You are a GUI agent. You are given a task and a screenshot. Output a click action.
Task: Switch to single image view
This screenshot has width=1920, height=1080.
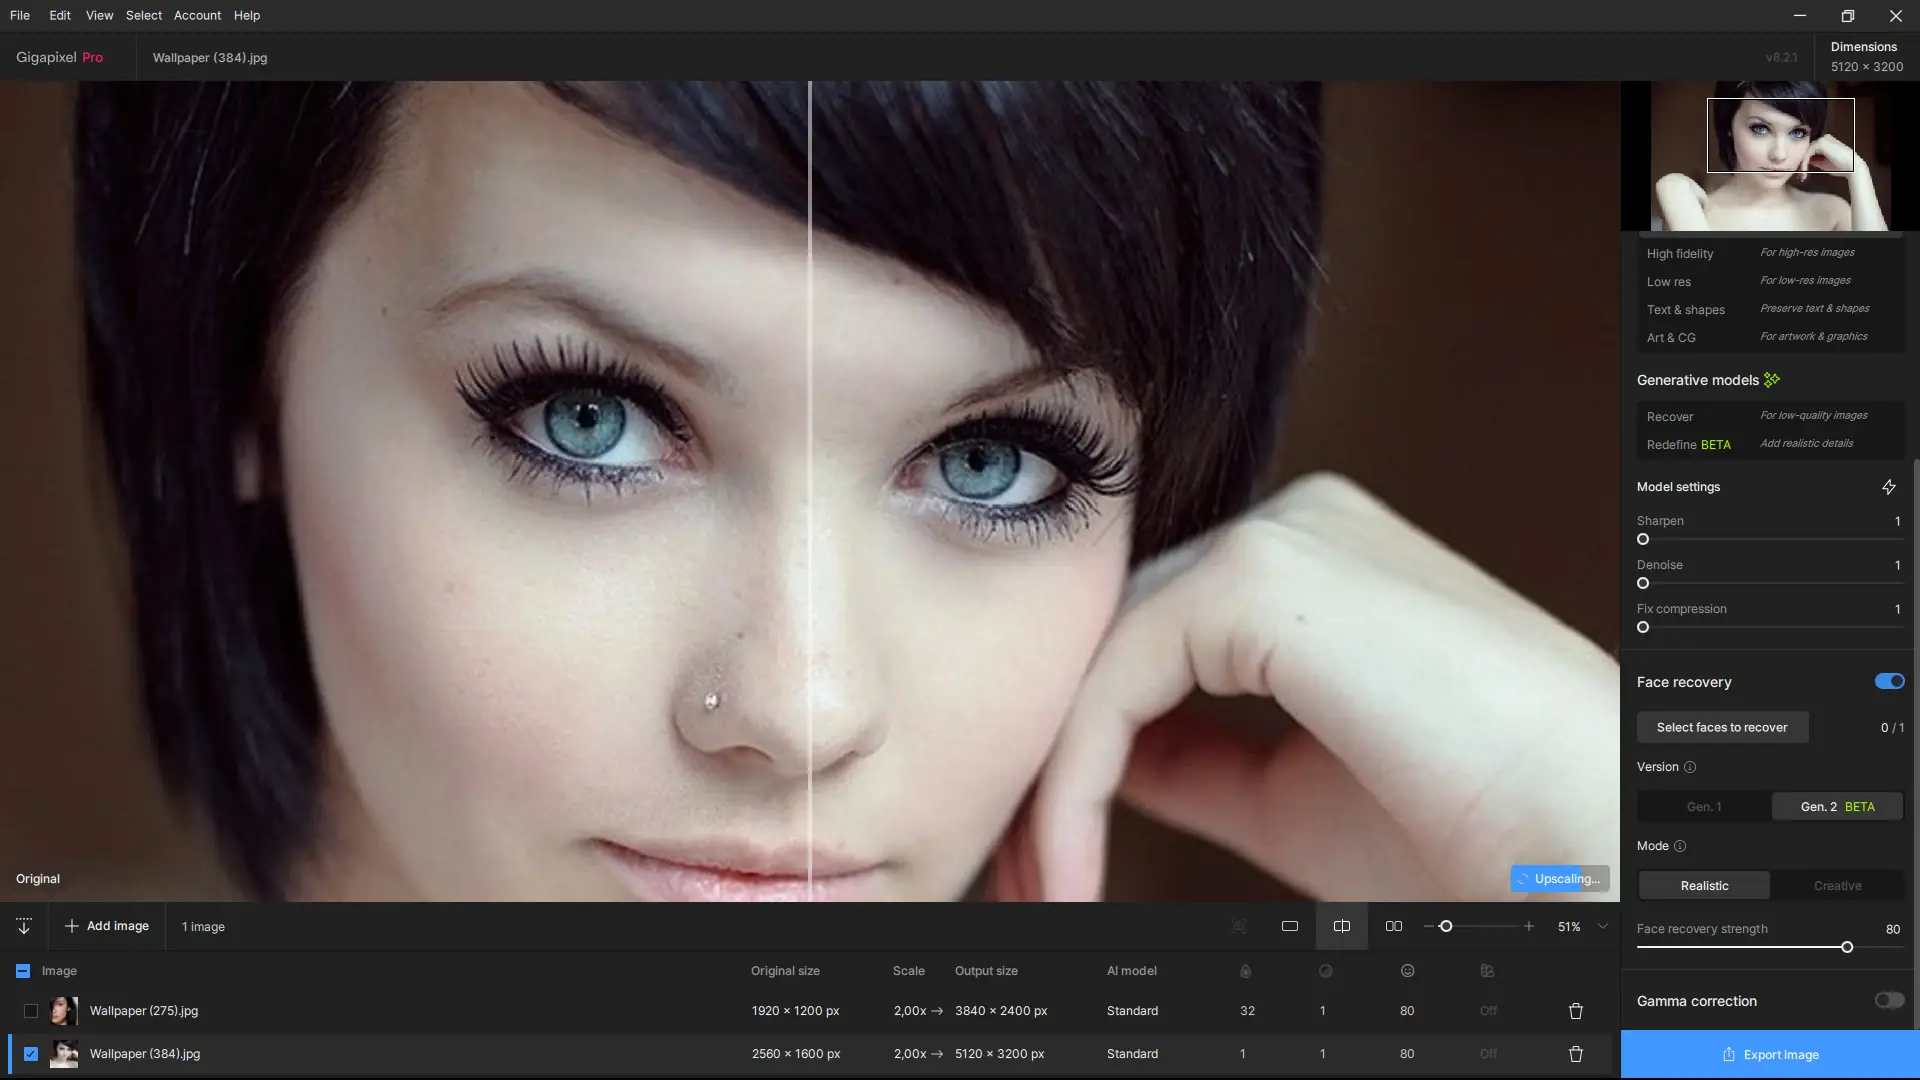click(x=1290, y=926)
